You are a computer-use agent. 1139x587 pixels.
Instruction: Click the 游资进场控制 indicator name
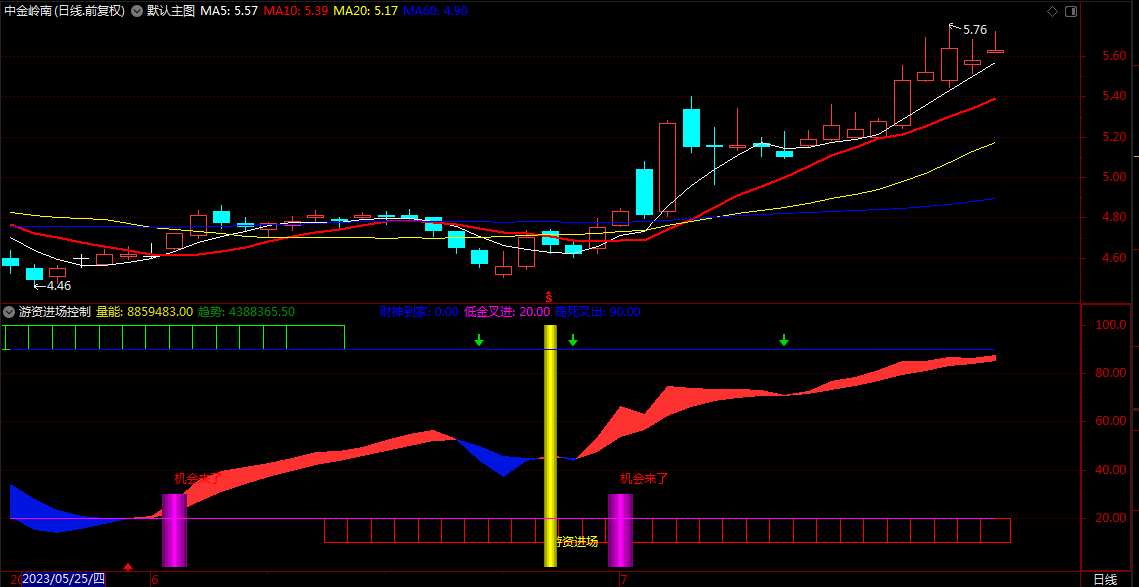point(54,312)
